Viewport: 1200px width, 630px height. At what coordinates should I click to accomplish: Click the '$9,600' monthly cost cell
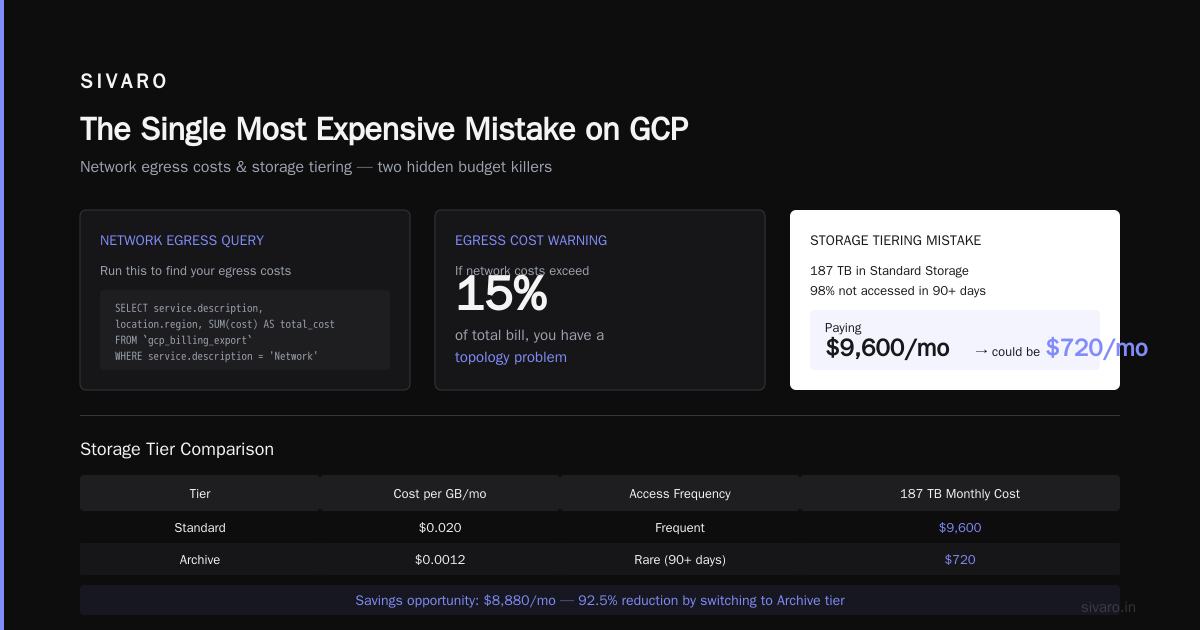click(x=960, y=527)
